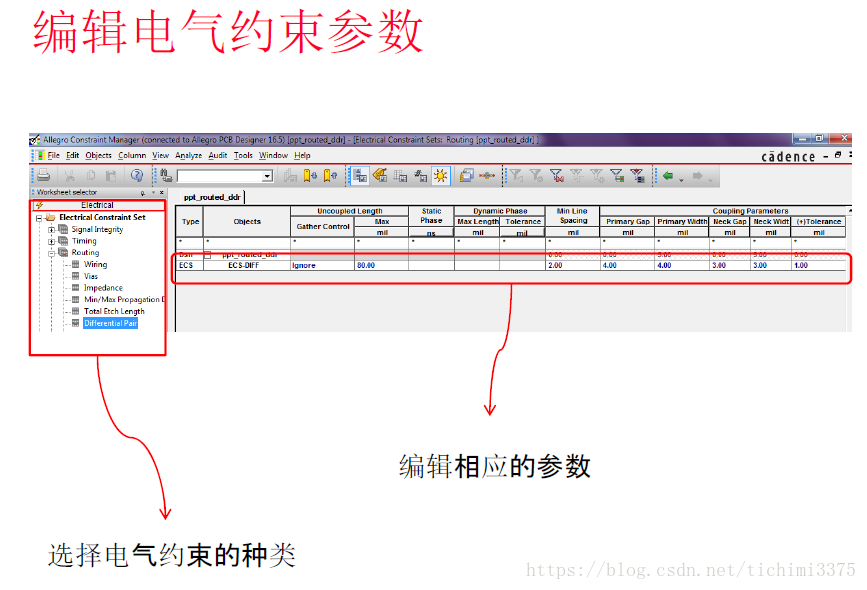Open the search combo box dropdown arrow
This screenshot has height=590, width=867.
pyautogui.click(x=268, y=176)
